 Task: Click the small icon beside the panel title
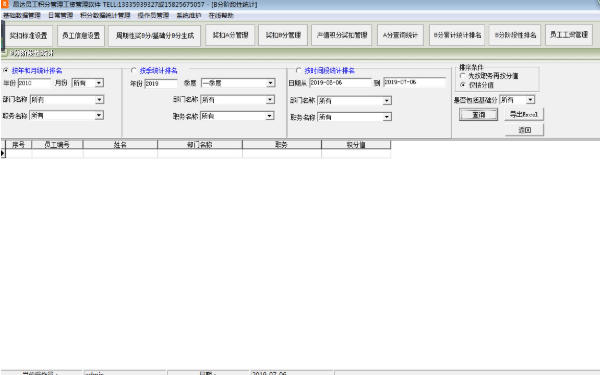click(x=4, y=53)
